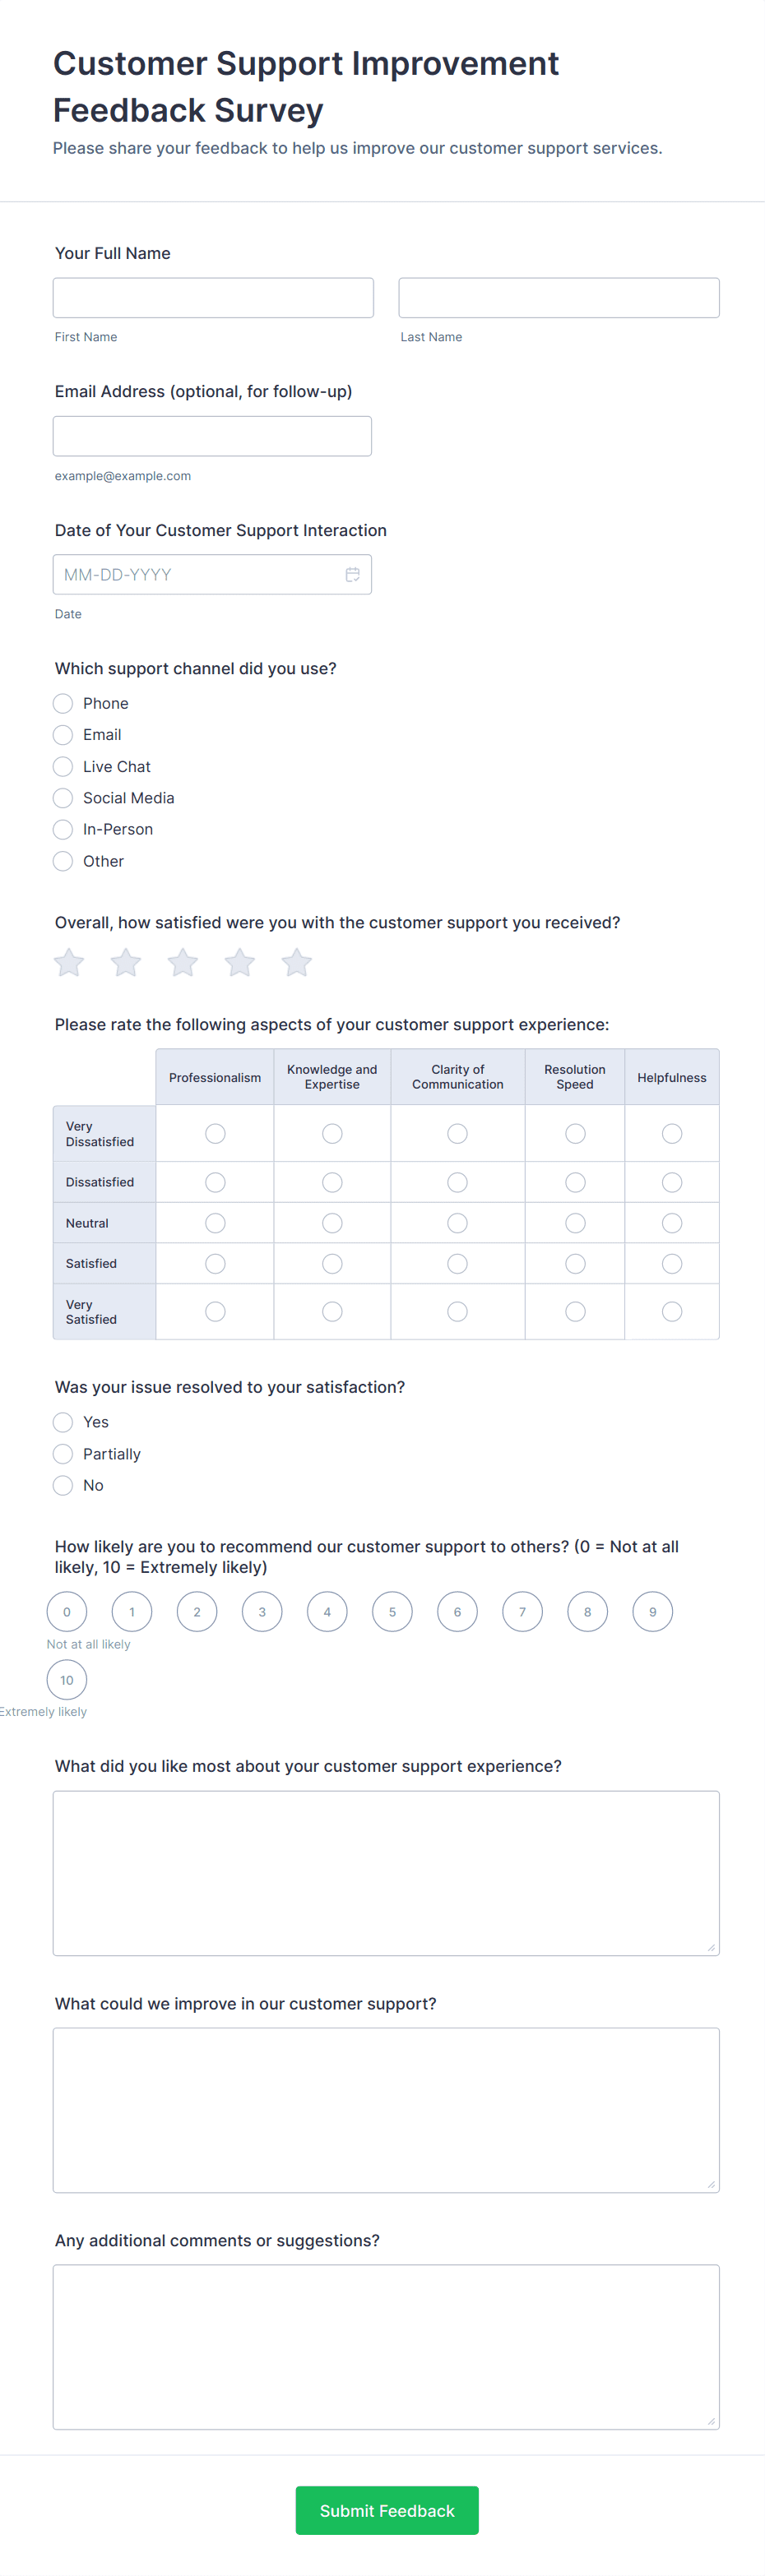
Task: Type in the improvement suggestions textarea
Action: (x=386, y=2110)
